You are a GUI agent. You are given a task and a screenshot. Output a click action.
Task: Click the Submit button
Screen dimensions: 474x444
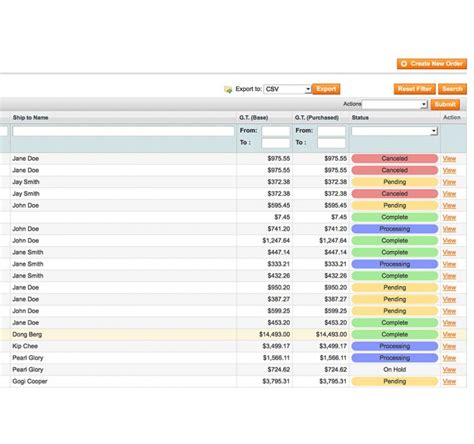445,104
